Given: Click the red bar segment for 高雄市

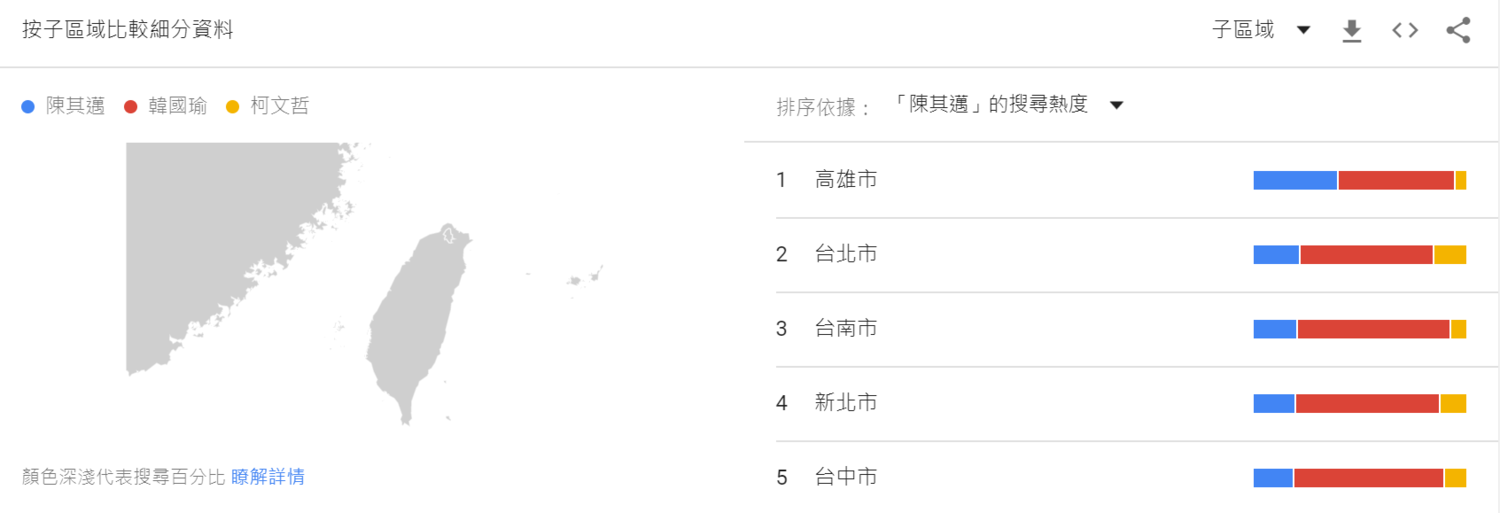Looking at the screenshot, I should point(1396,180).
